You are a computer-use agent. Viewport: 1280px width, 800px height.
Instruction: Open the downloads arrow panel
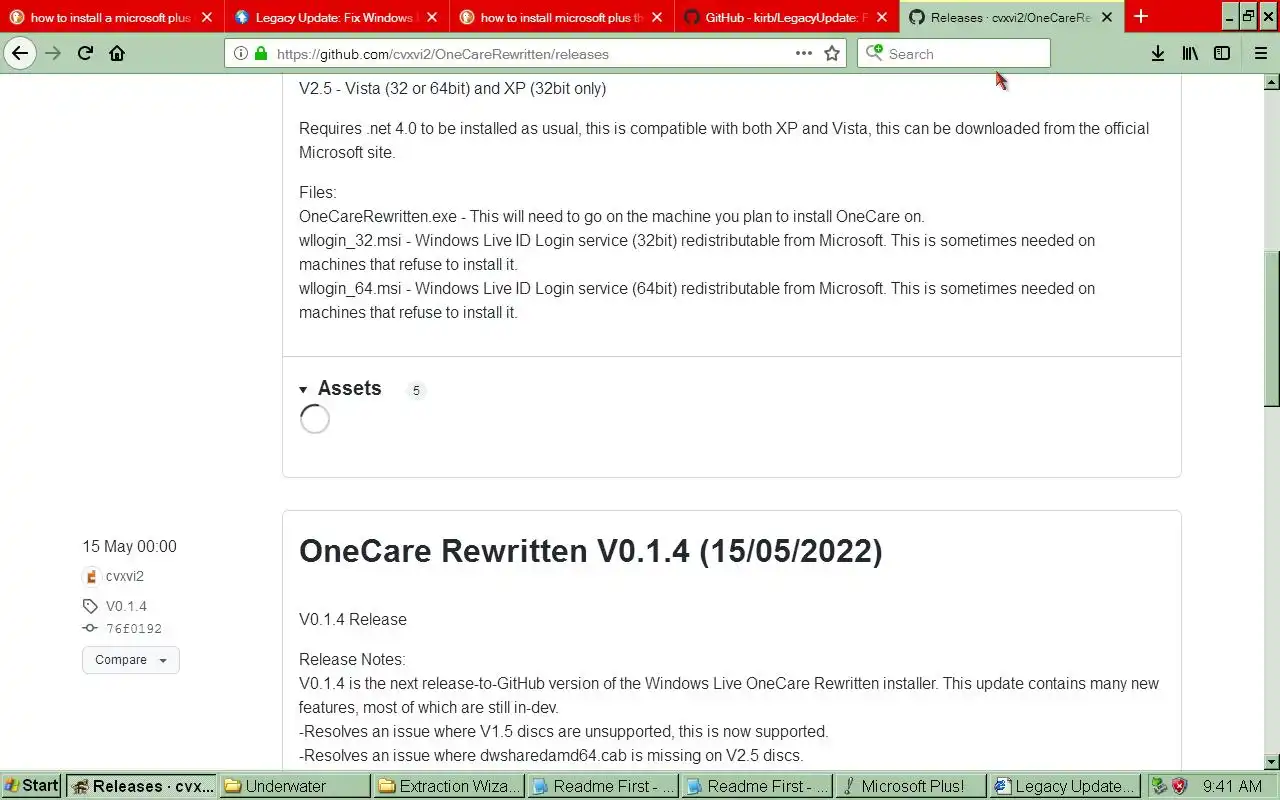click(1157, 54)
